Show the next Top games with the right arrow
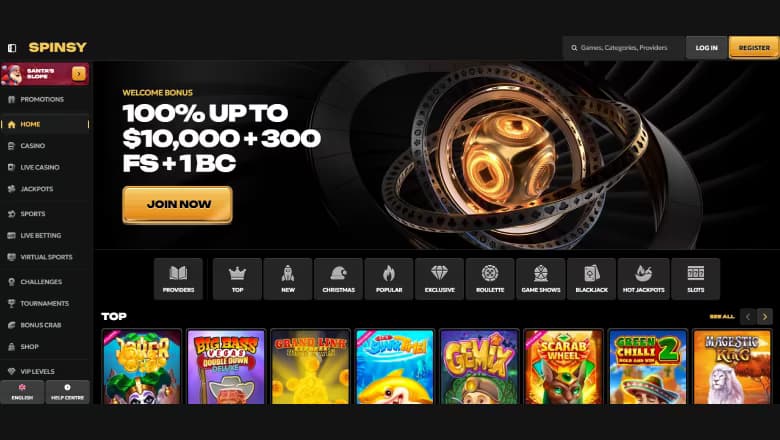Screen dimensions: 780x440 pos(765,317)
